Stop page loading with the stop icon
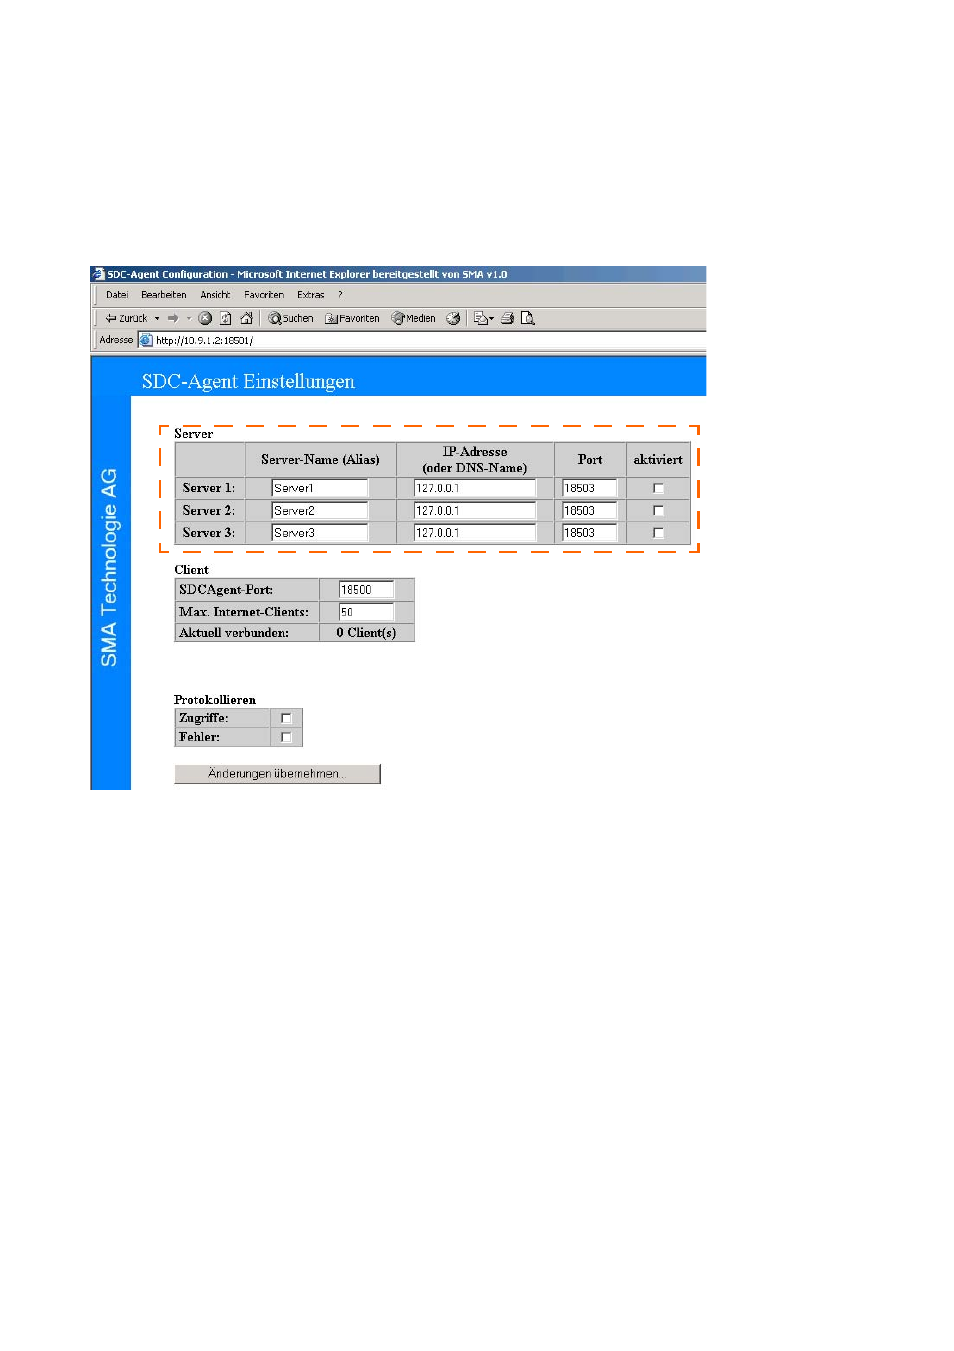954x1351 pixels. tap(205, 318)
